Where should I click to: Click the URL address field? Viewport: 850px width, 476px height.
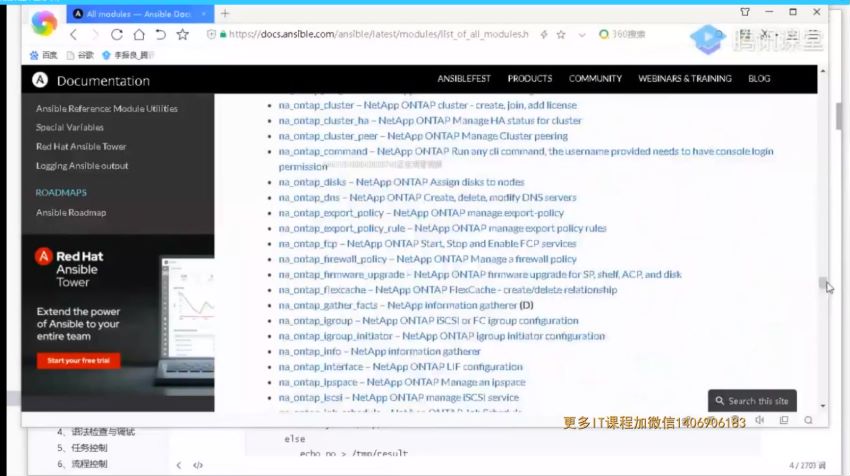(378, 34)
